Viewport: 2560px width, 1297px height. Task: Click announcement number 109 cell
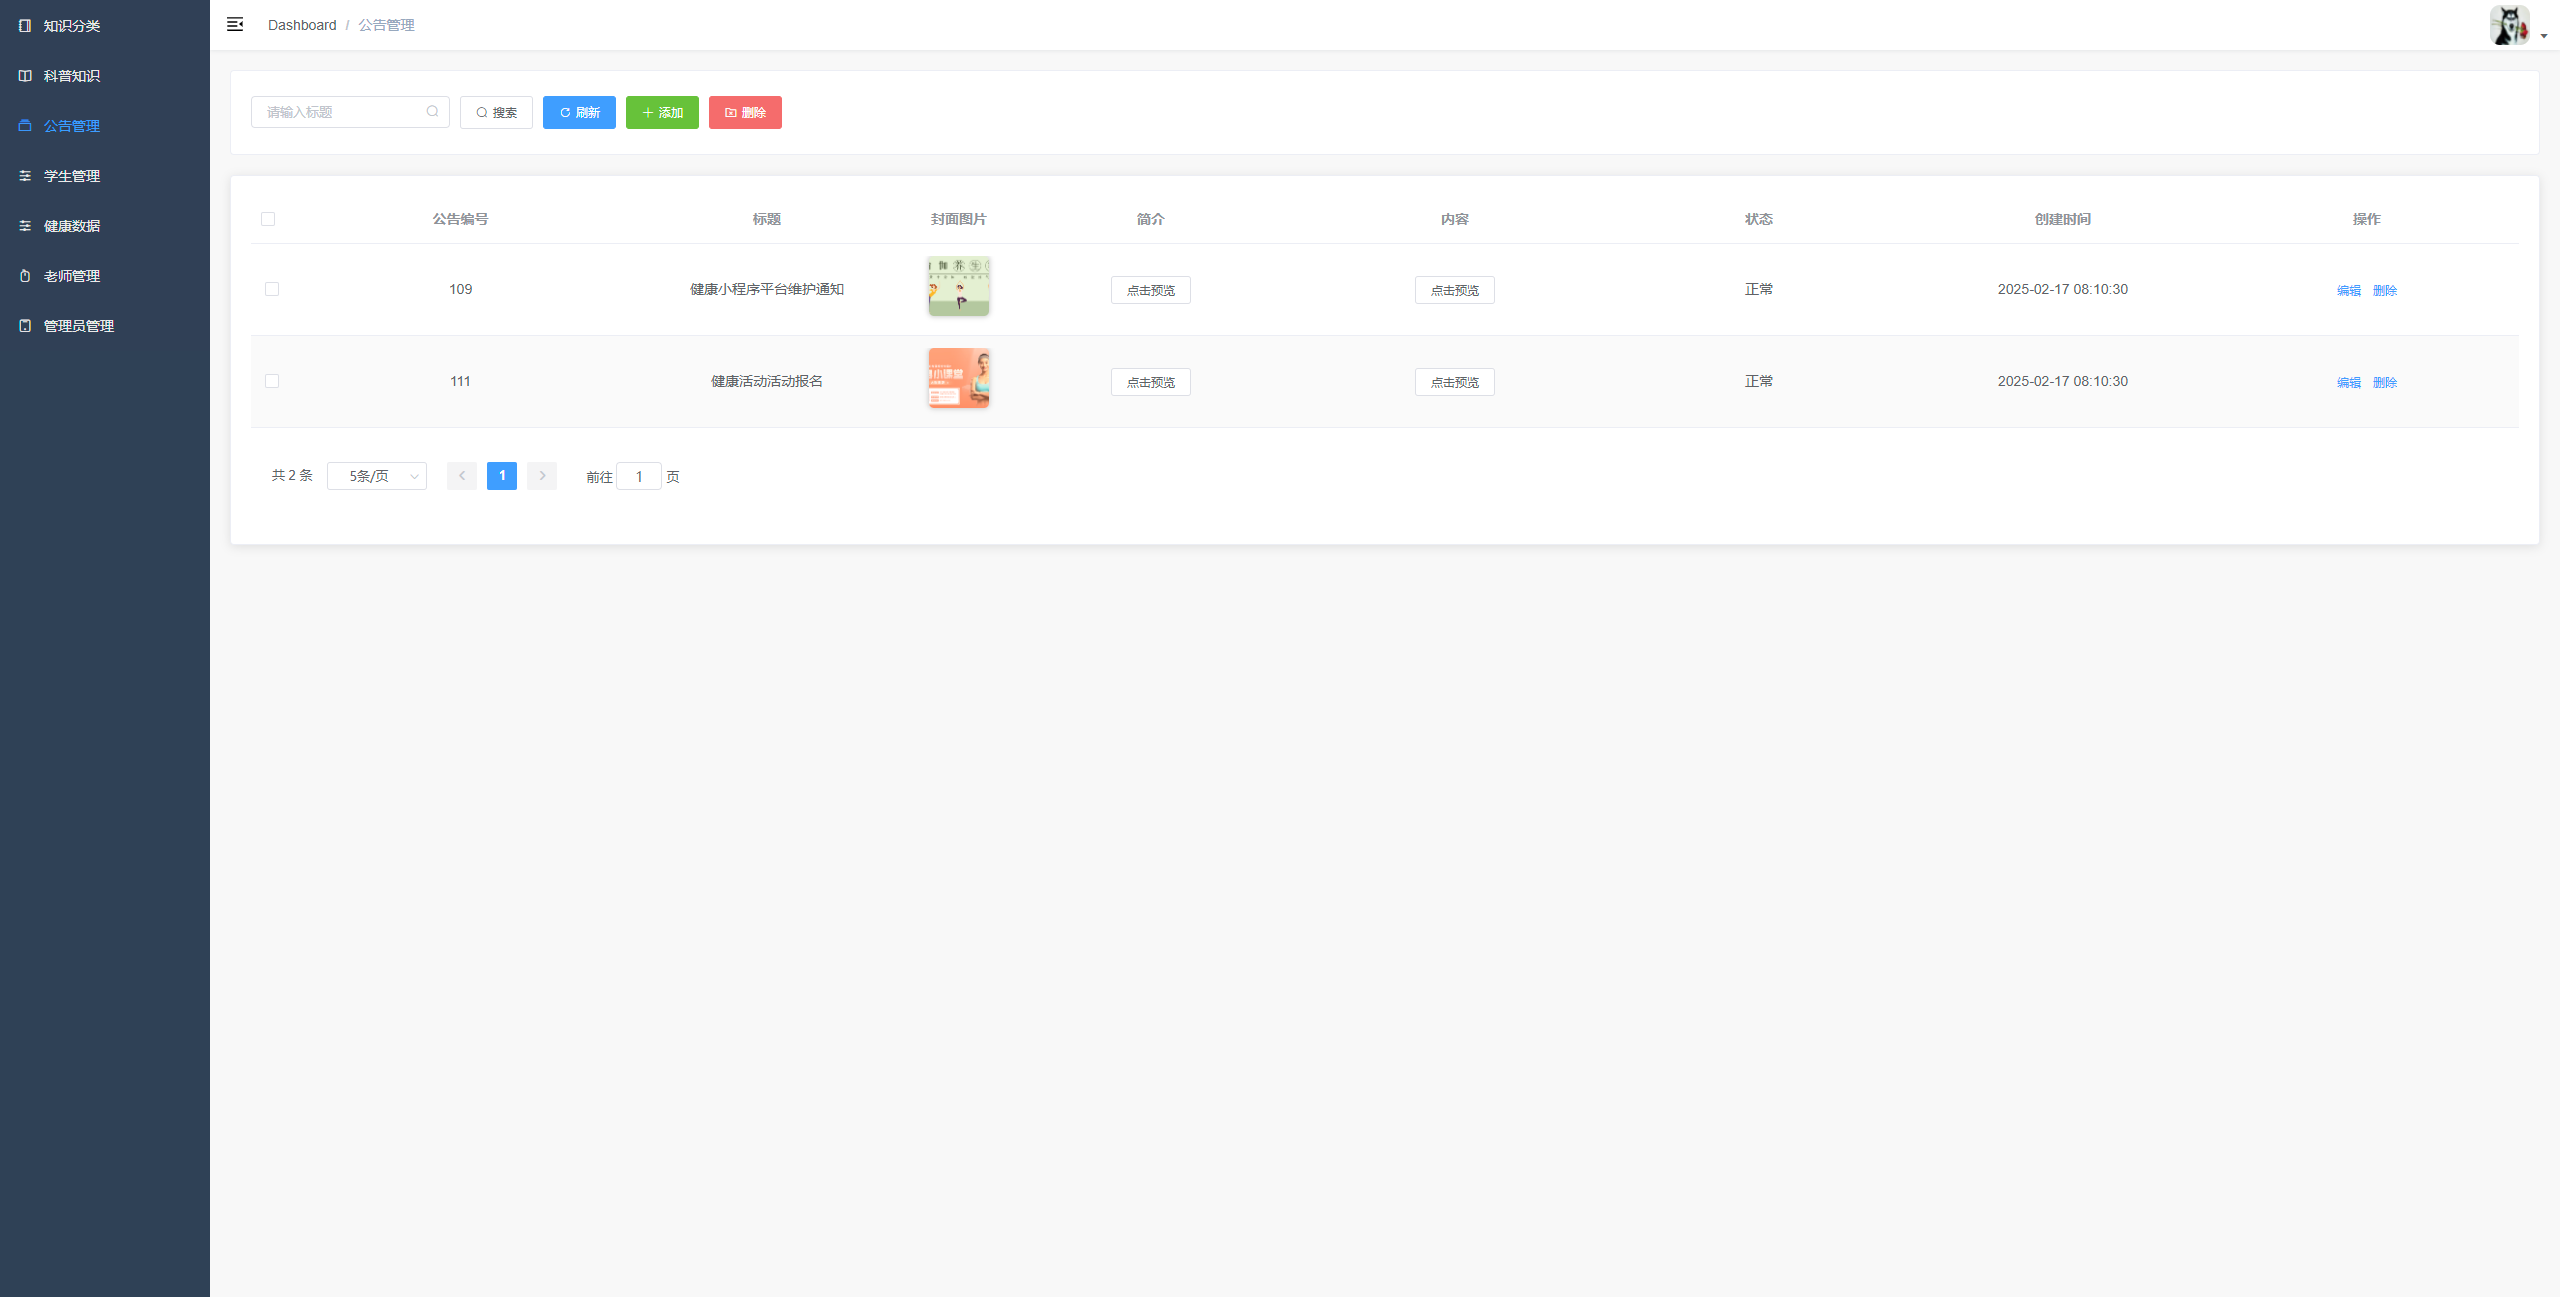pyautogui.click(x=460, y=289)
